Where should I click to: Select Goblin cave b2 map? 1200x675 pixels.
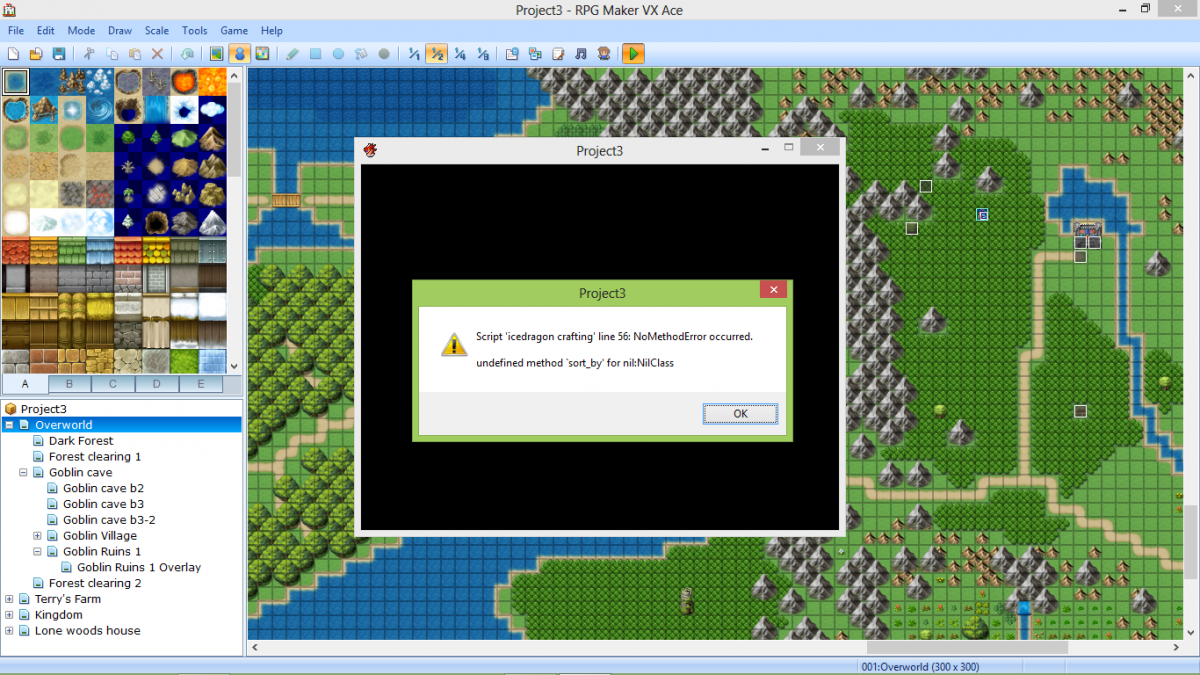click(x=103, y=488)
